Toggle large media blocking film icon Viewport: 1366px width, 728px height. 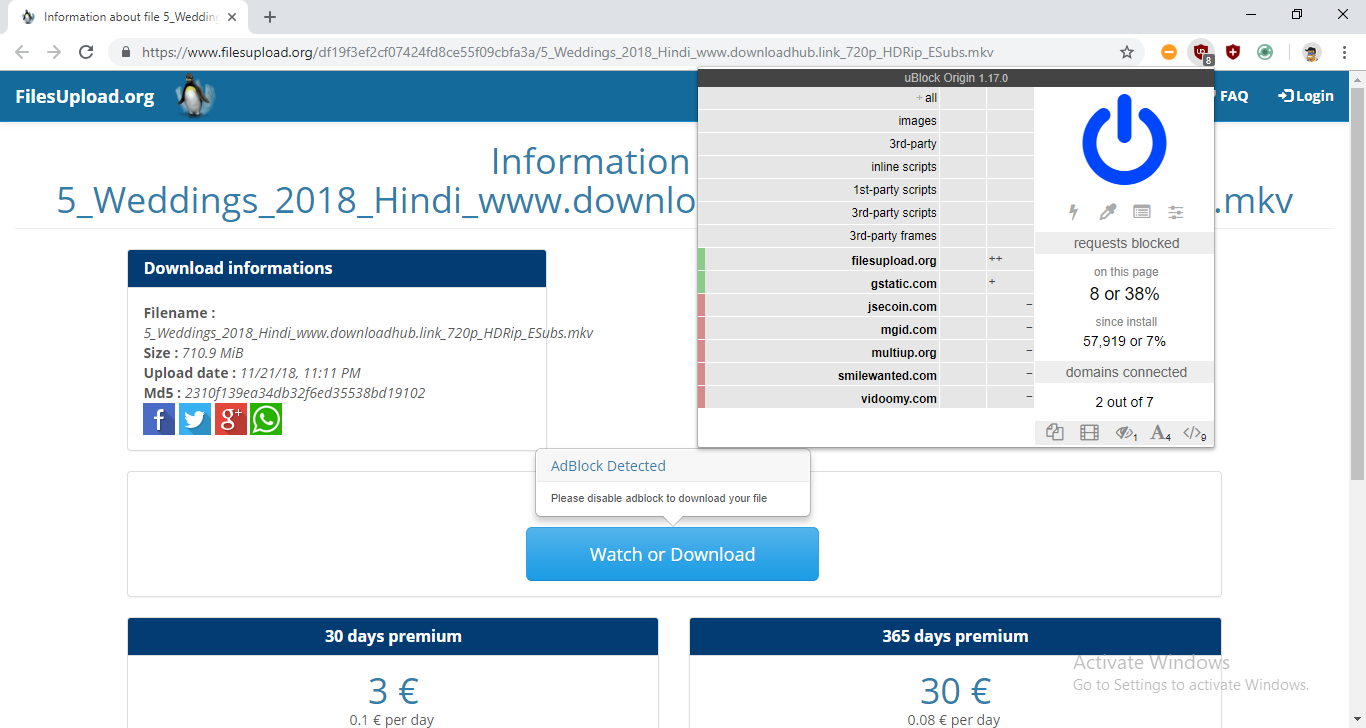coord(1089,433)
